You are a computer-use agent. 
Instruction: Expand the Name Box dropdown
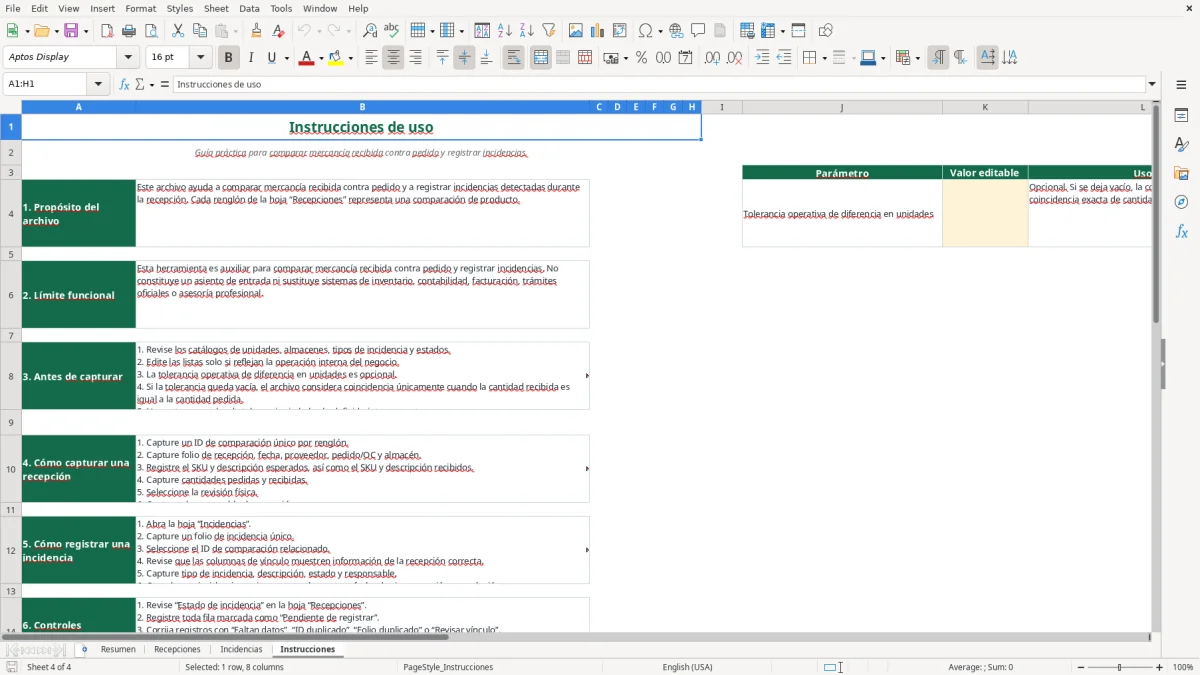[x=98, y=84]
